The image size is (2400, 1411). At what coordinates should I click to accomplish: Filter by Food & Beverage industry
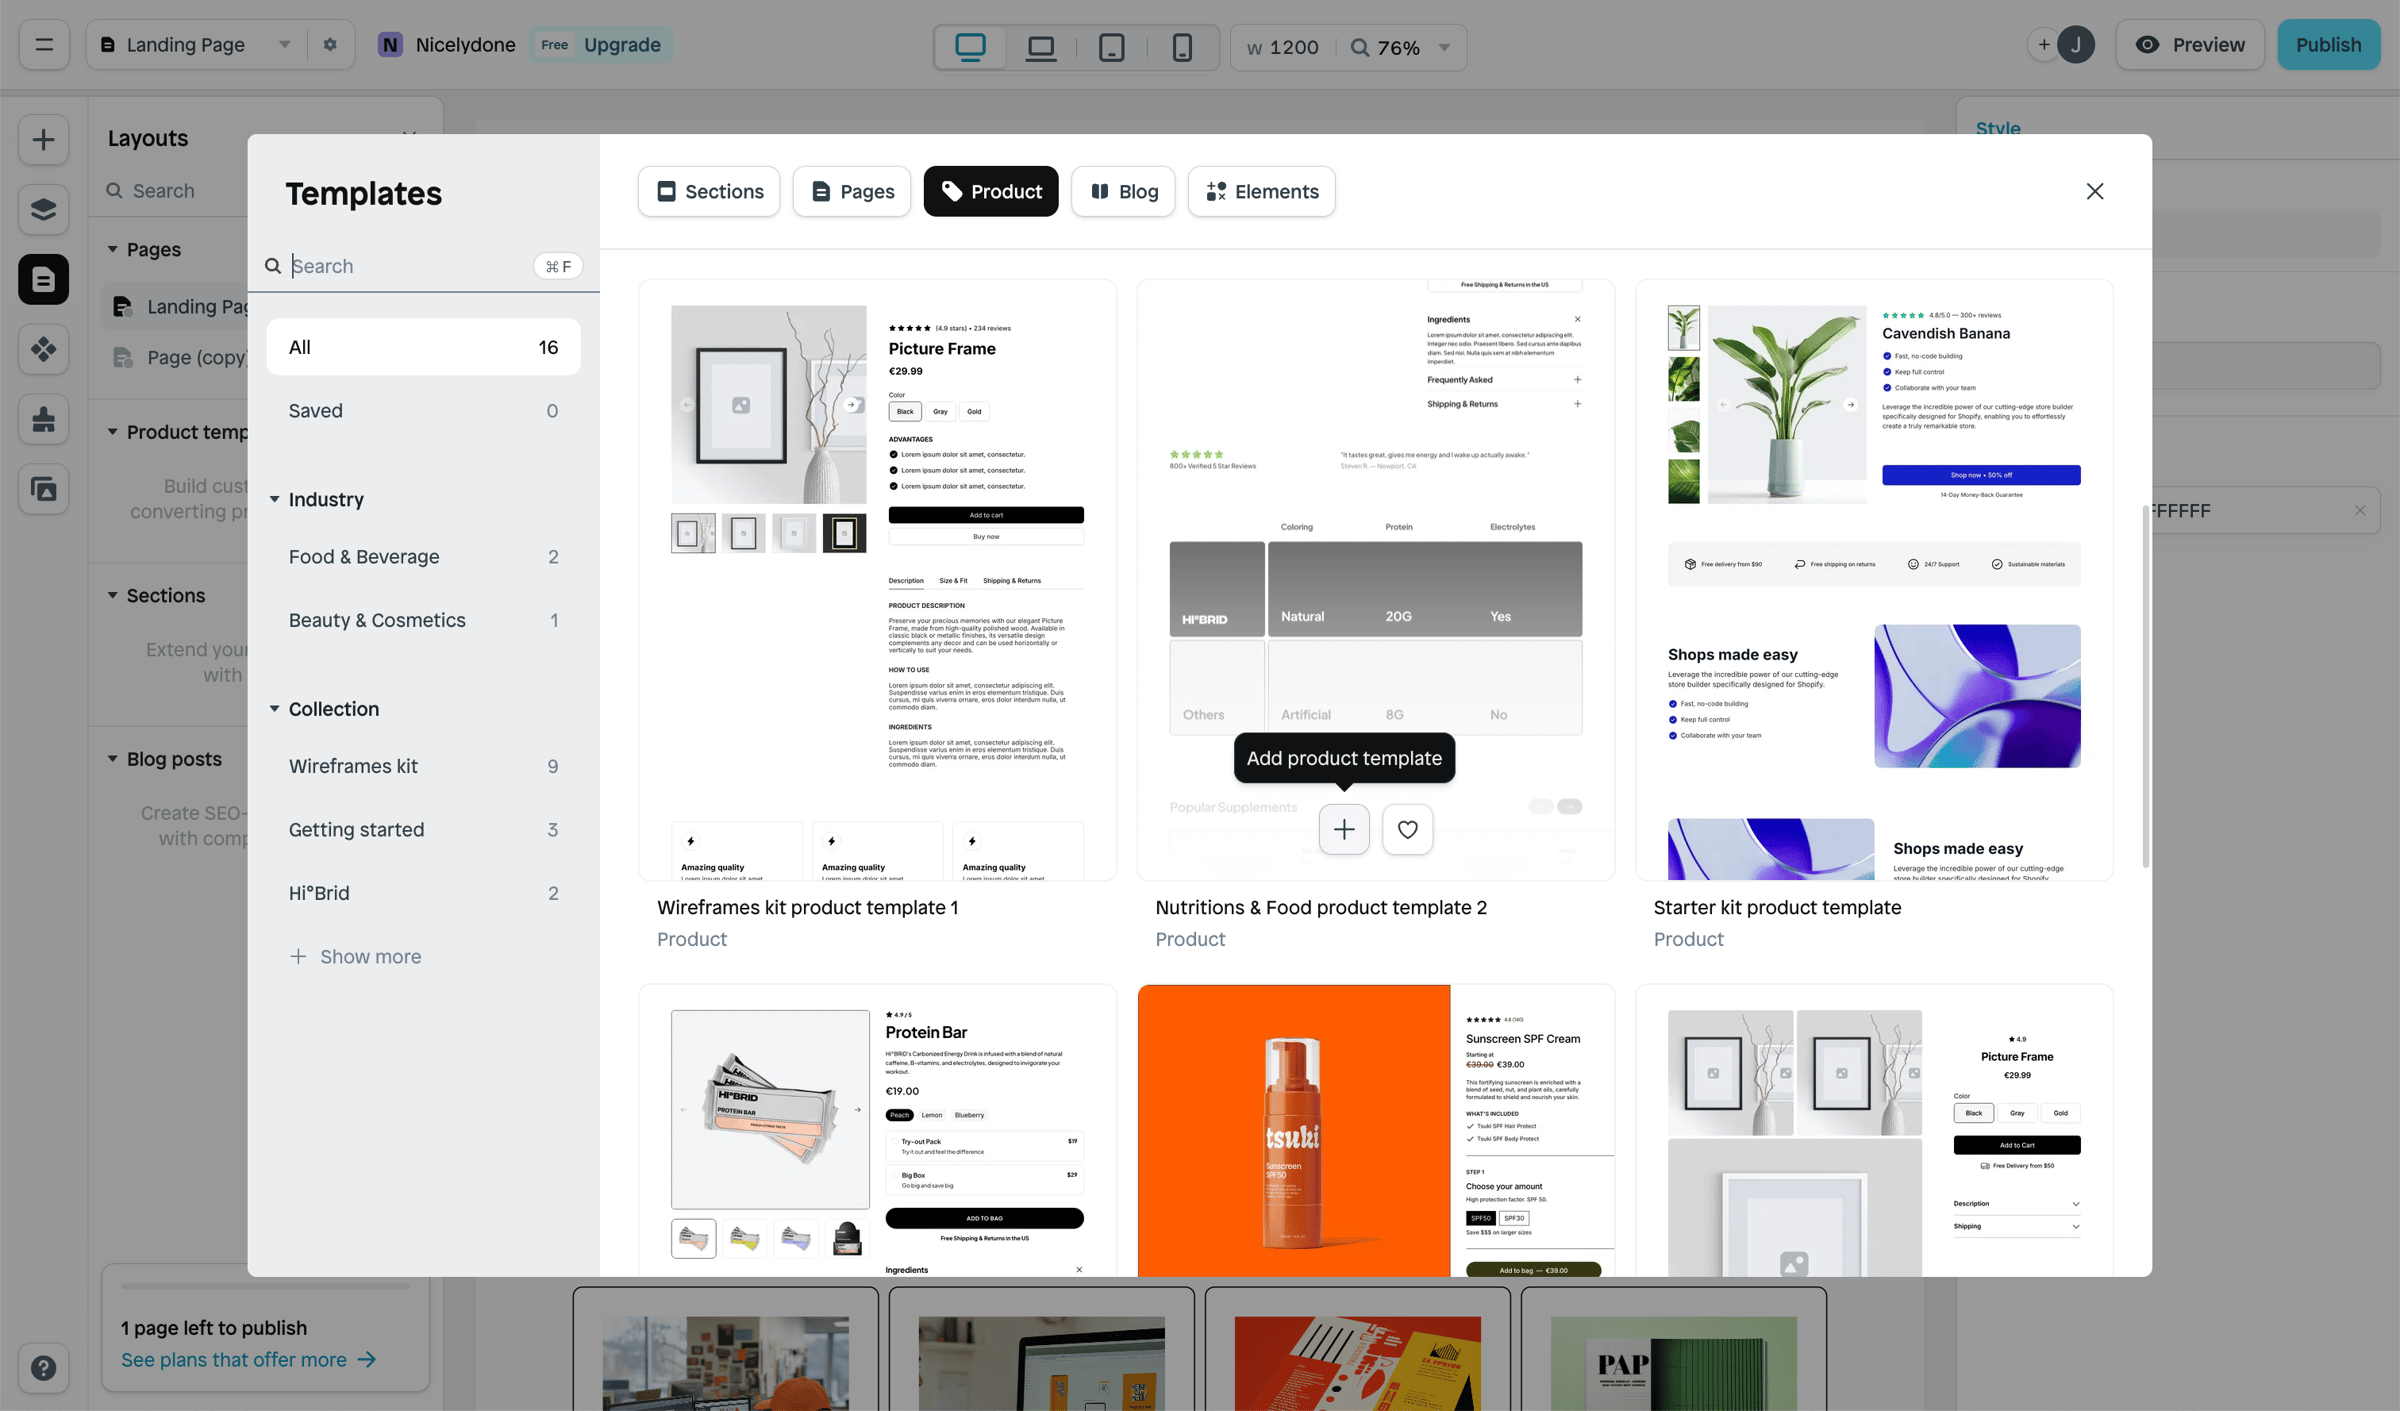pyautogui.click(x=423, y=557)
